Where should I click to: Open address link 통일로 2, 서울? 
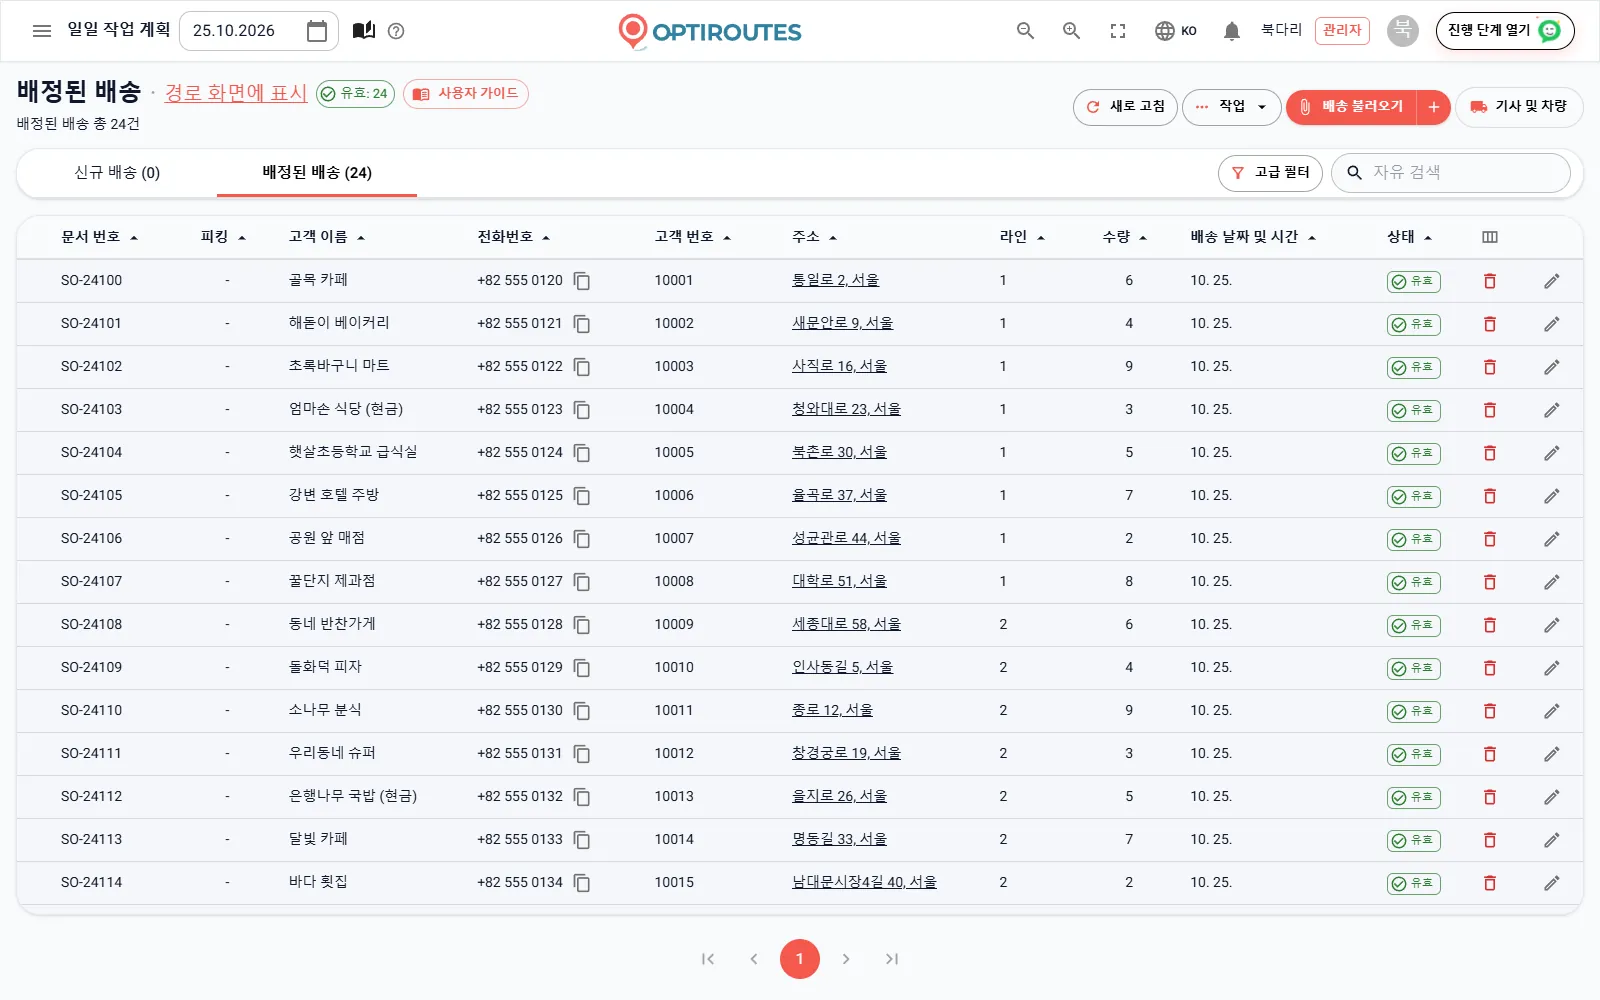tap(835, 281)
